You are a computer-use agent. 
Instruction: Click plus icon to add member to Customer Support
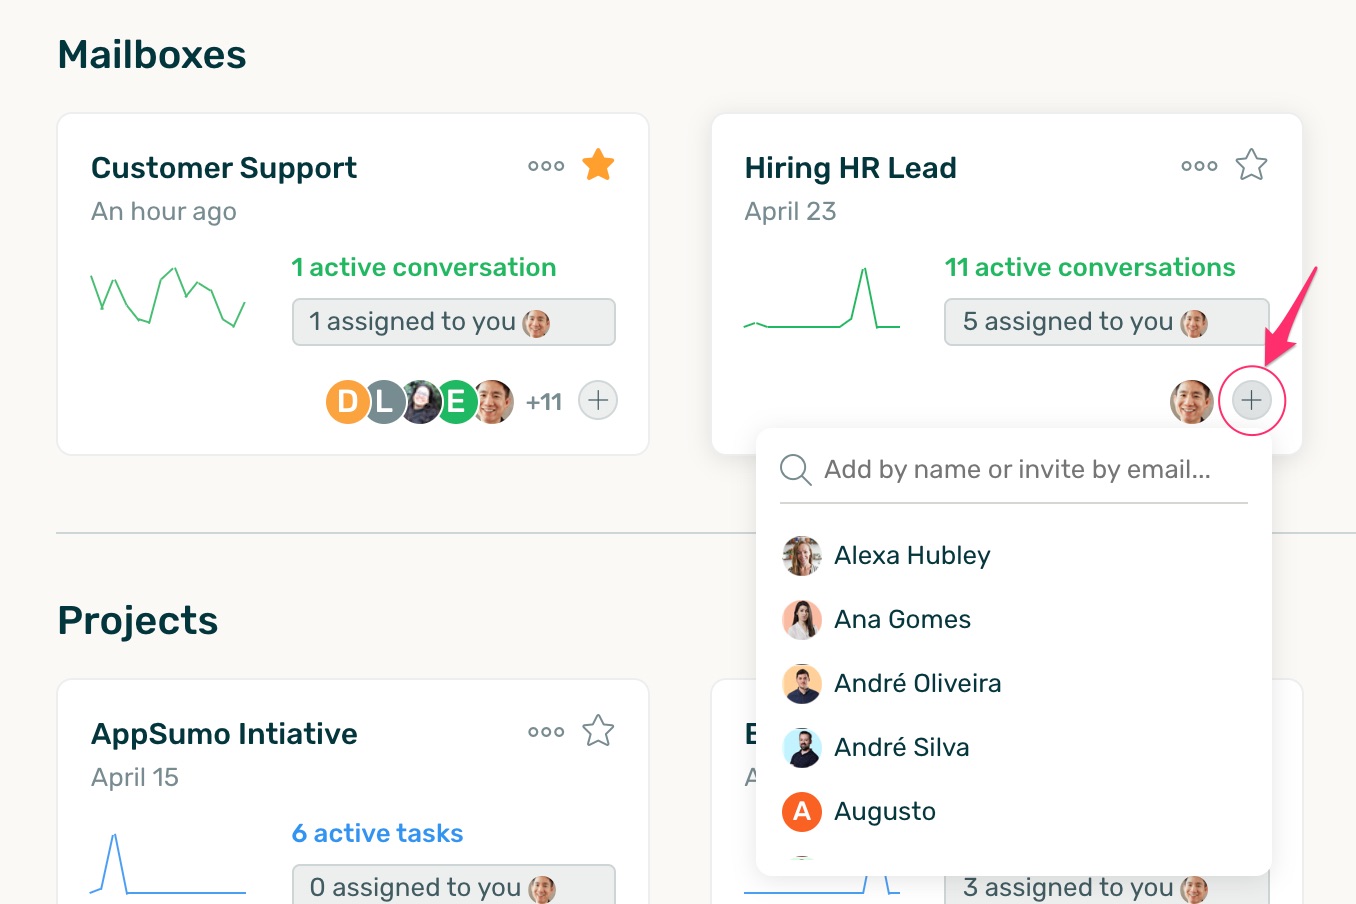tap(598, 401)
